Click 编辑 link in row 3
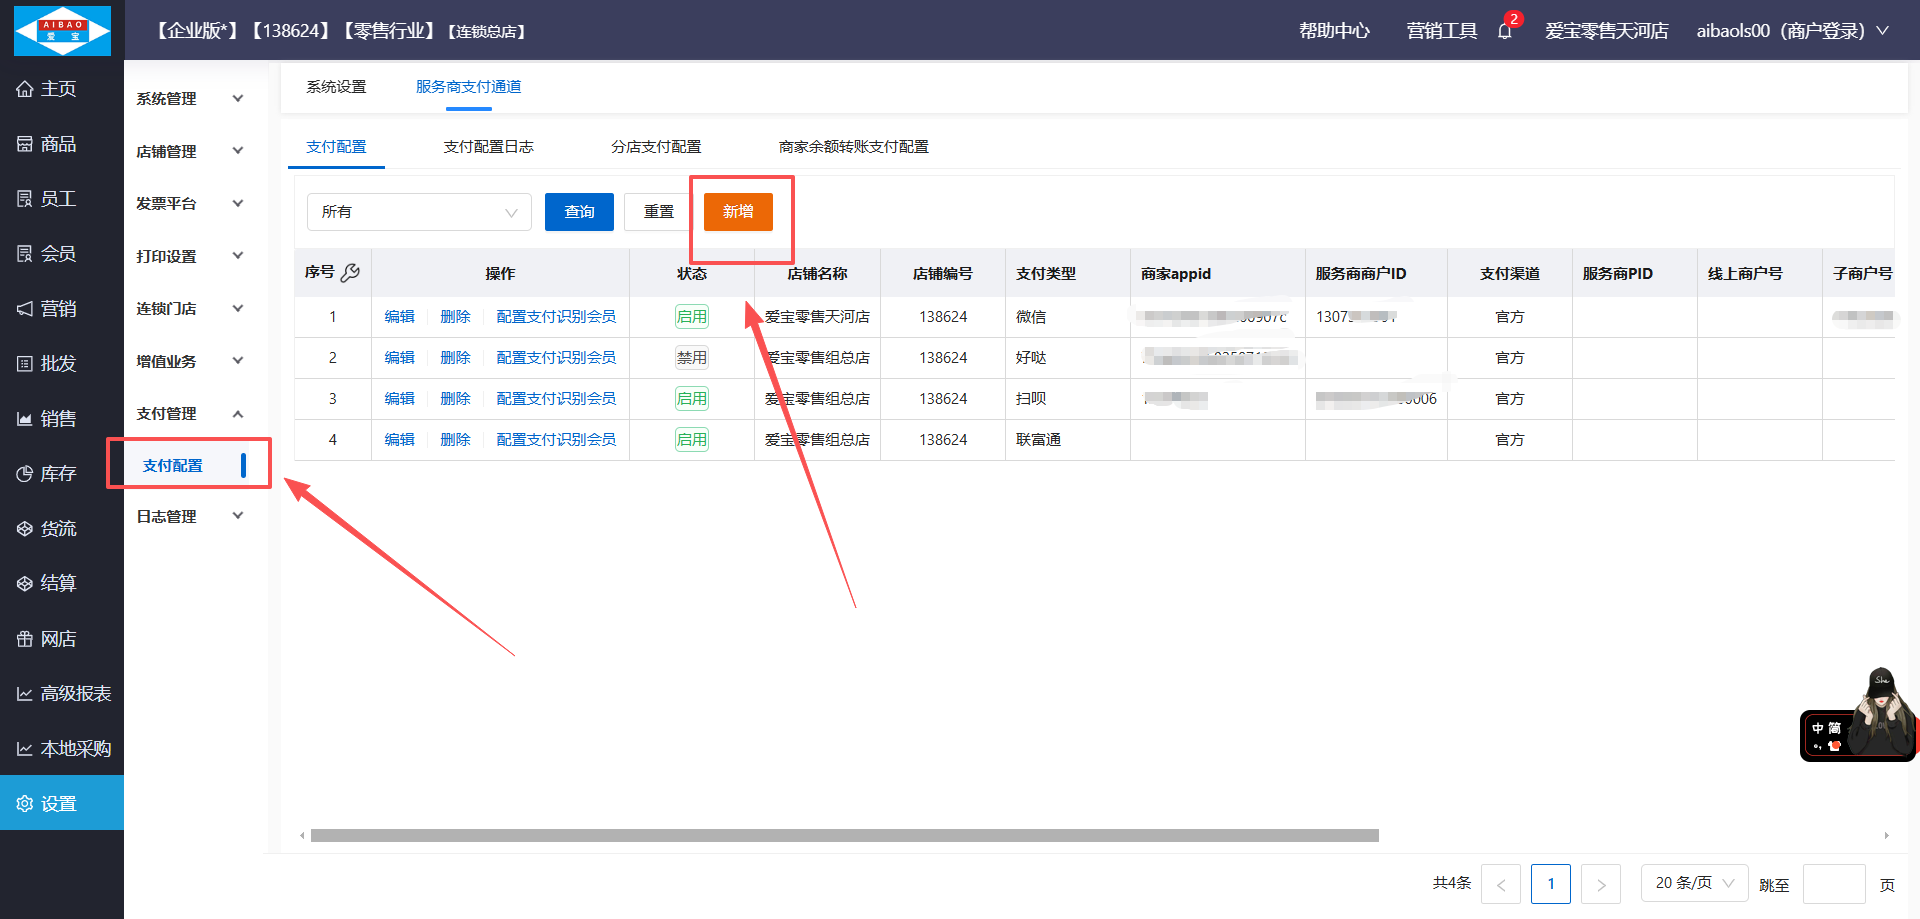The height and width of the screenshot is (919, 1920). [399, 399]
